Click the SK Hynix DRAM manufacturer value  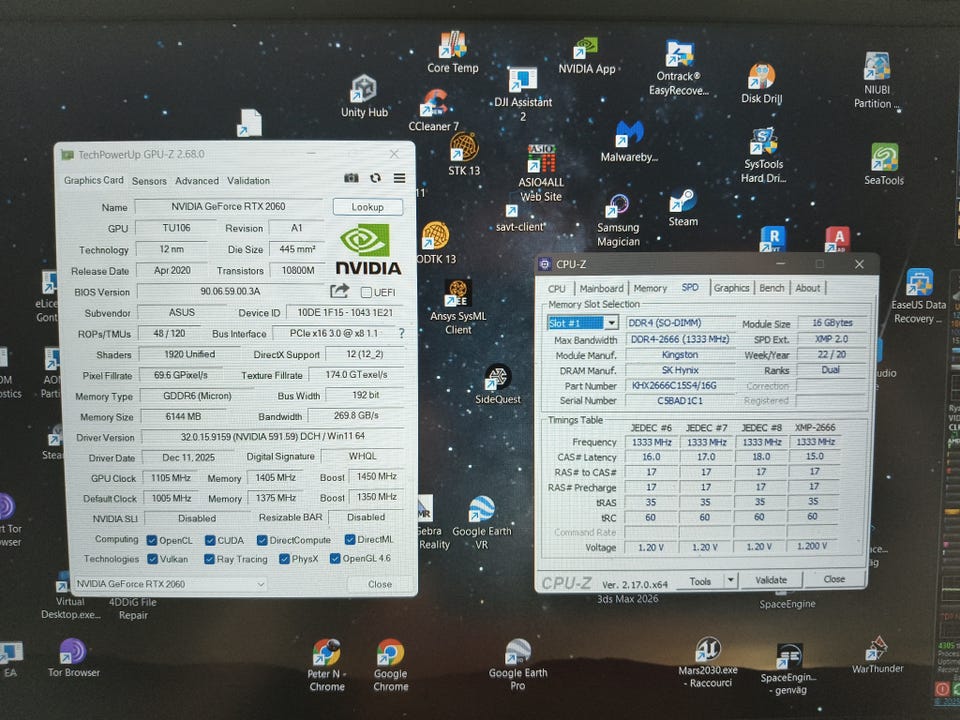(680, 370)
